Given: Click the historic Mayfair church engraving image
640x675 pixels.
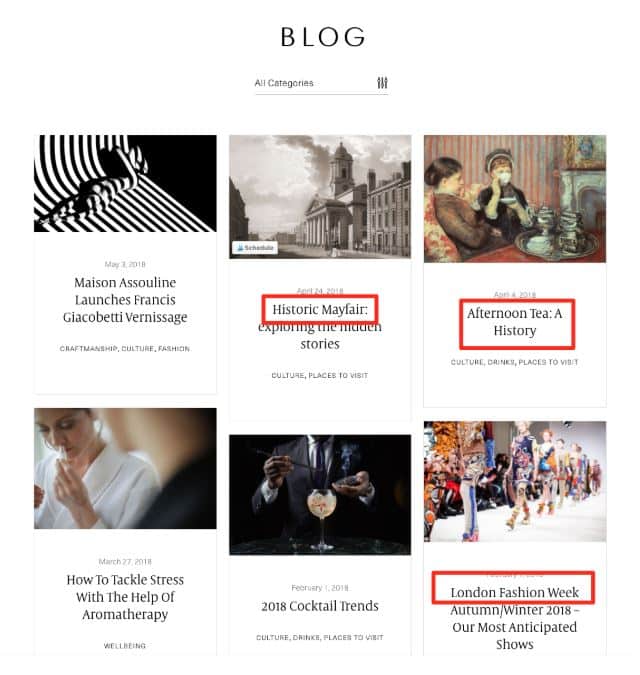Looking at the screenshot, I should (x=320, y=197).
